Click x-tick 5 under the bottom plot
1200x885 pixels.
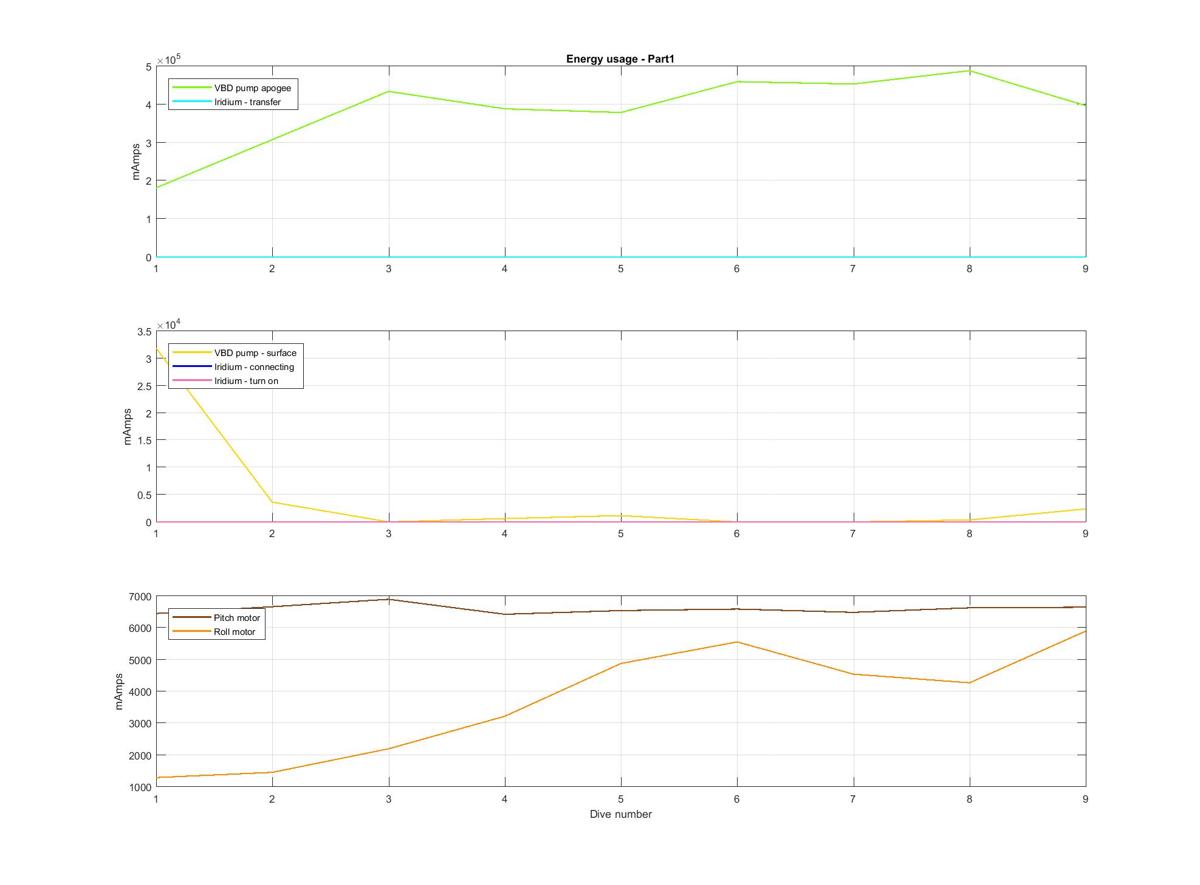[x=621, y=798]
